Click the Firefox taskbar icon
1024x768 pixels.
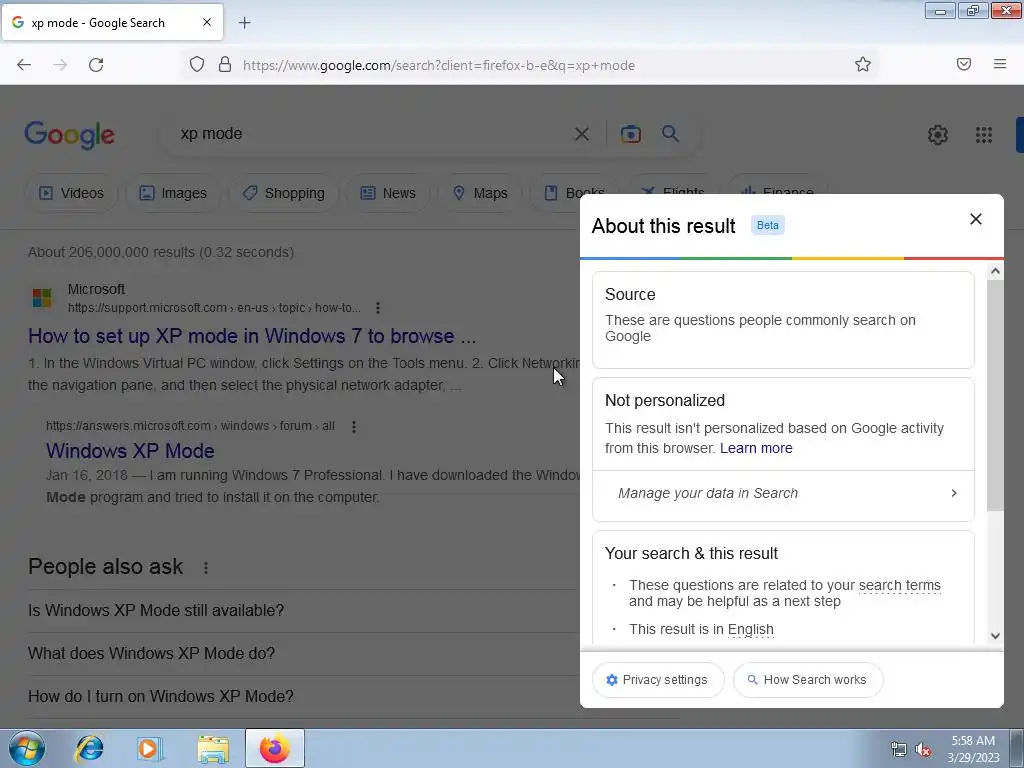[275, 748]
